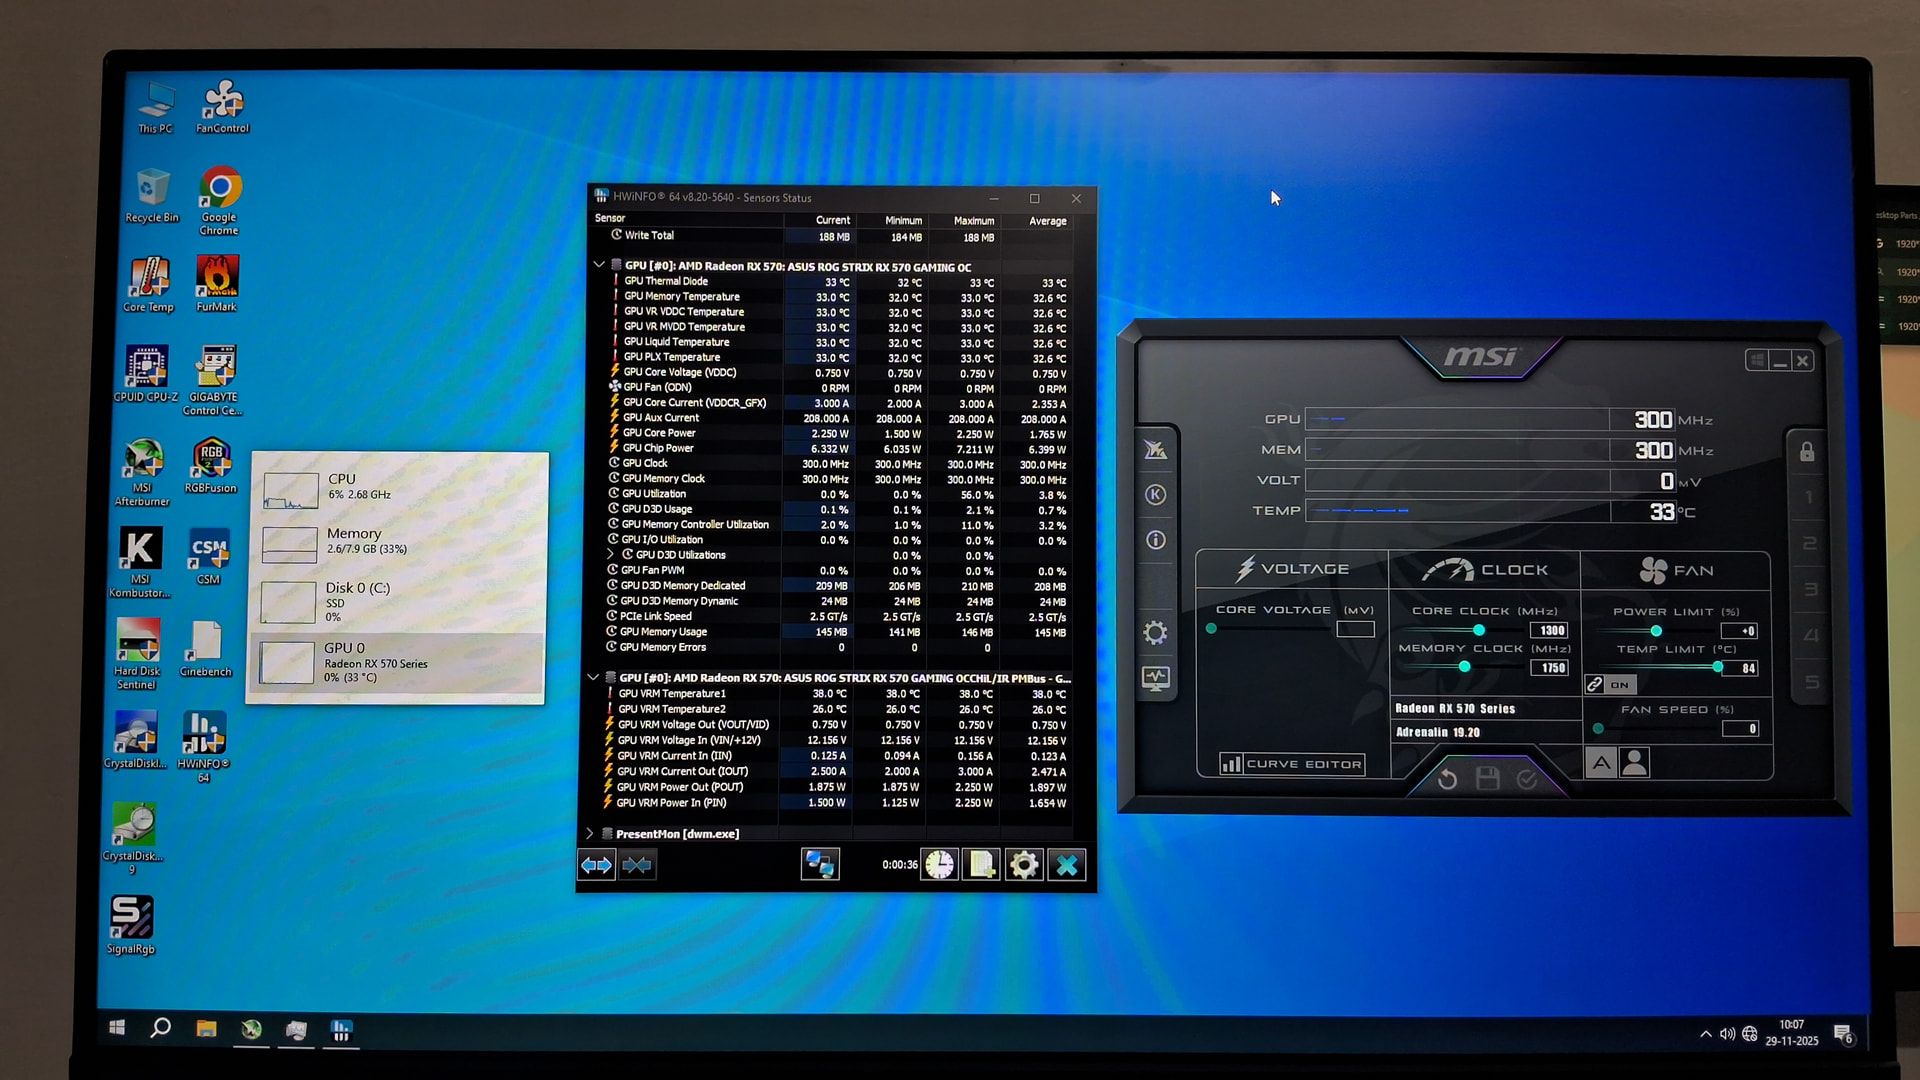
Task: Click HWiNFO start logging file icon
Action: click(x=981, y=865)
